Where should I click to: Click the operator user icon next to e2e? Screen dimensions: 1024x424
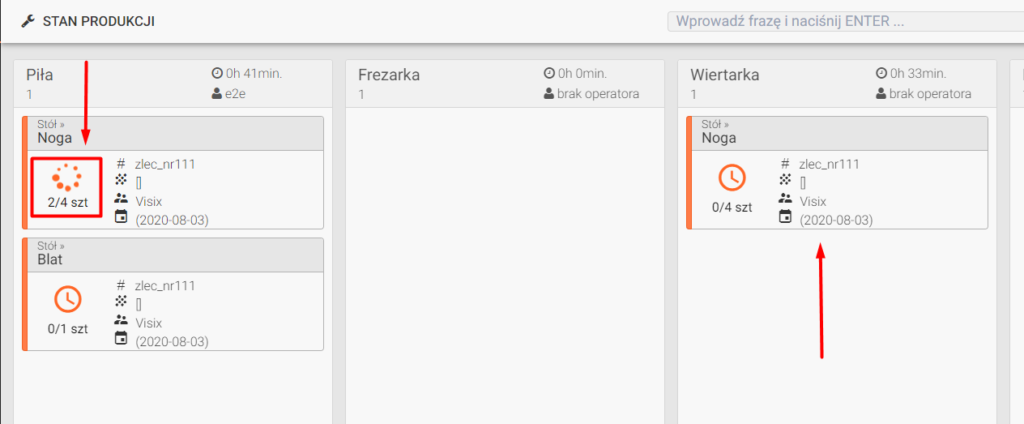tap(217, 94)
